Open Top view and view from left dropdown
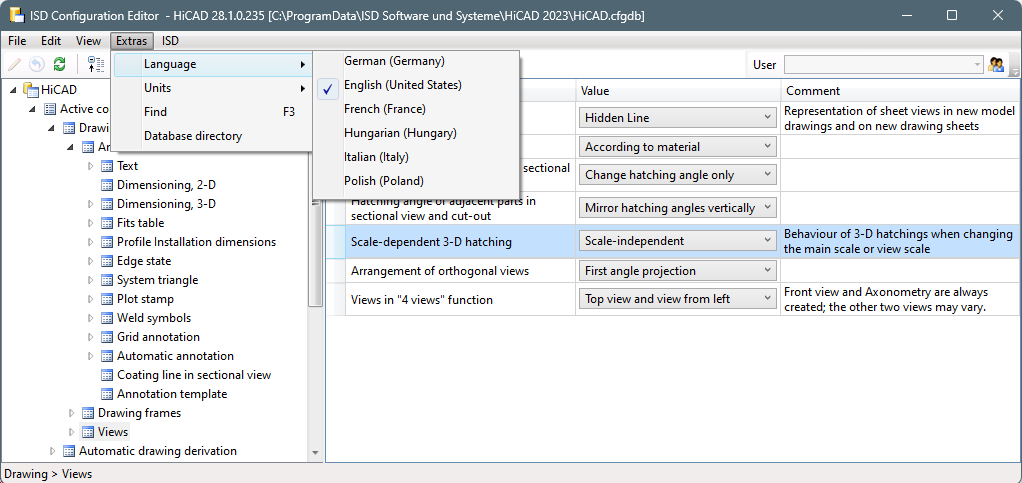 (x=678, y=299)
